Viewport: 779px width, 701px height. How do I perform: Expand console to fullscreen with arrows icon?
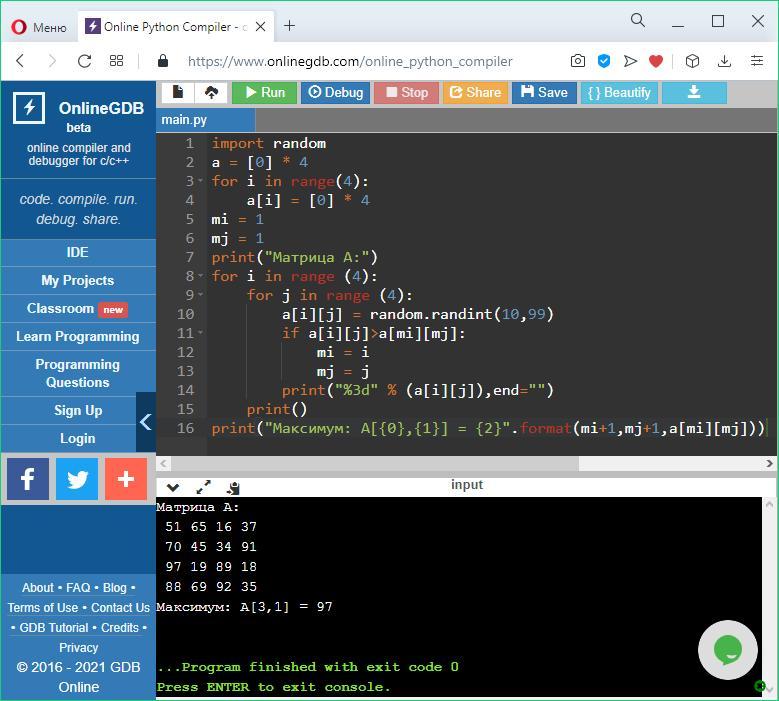(x=203, y=487)
